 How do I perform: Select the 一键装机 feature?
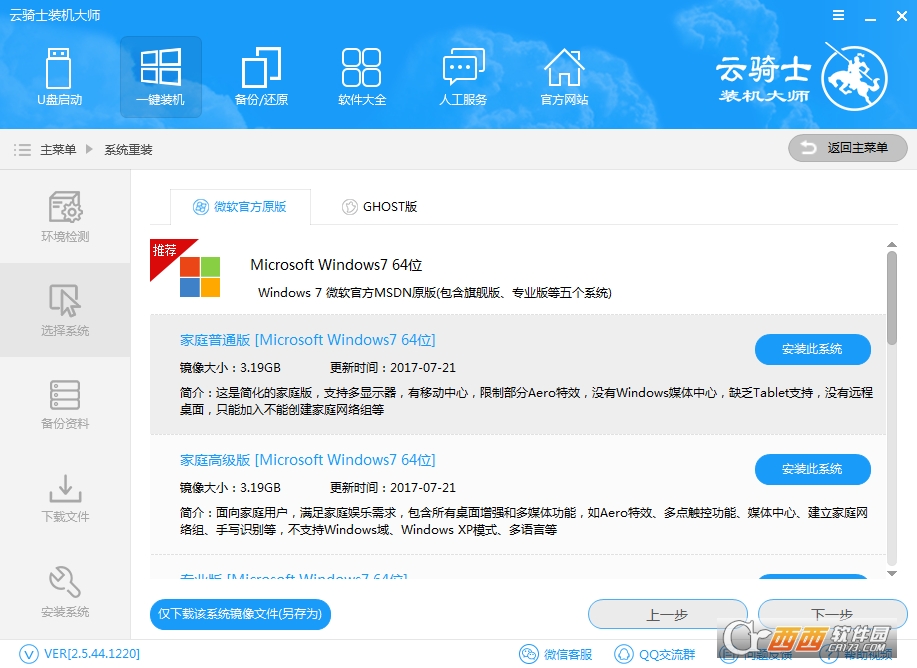pos(160,77)
